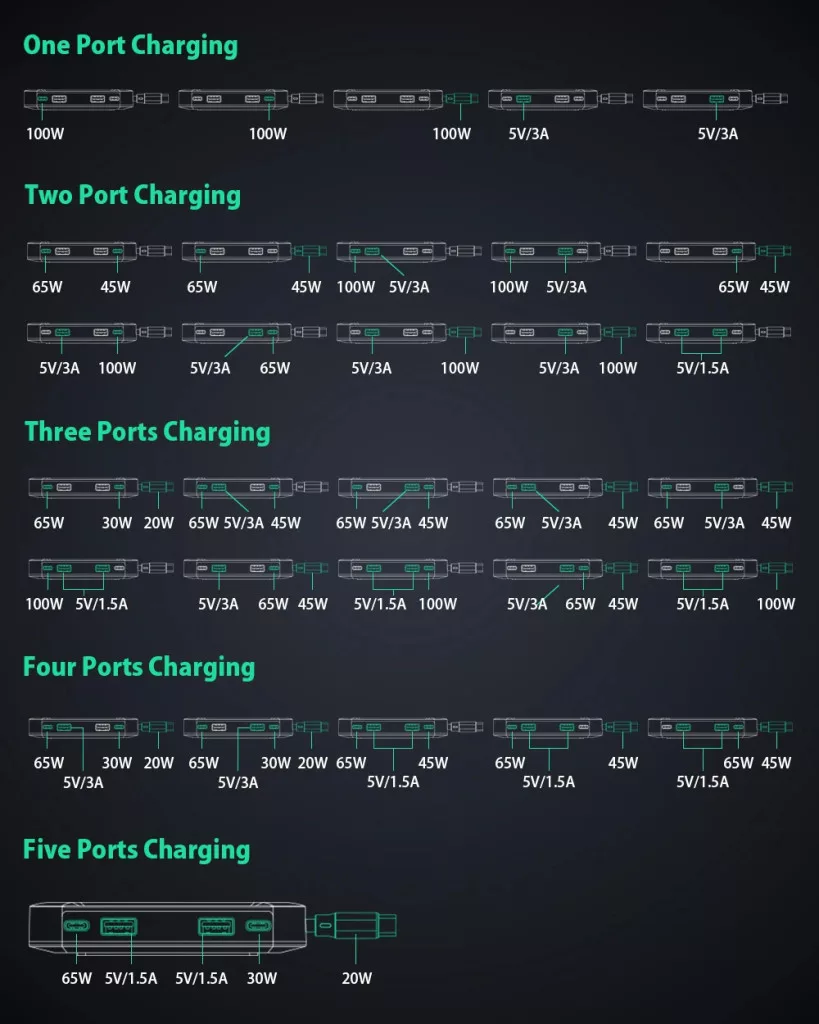The image size is (819, 1024).
Task: Click the Two Port Charging heading
Action: point(133,196)
